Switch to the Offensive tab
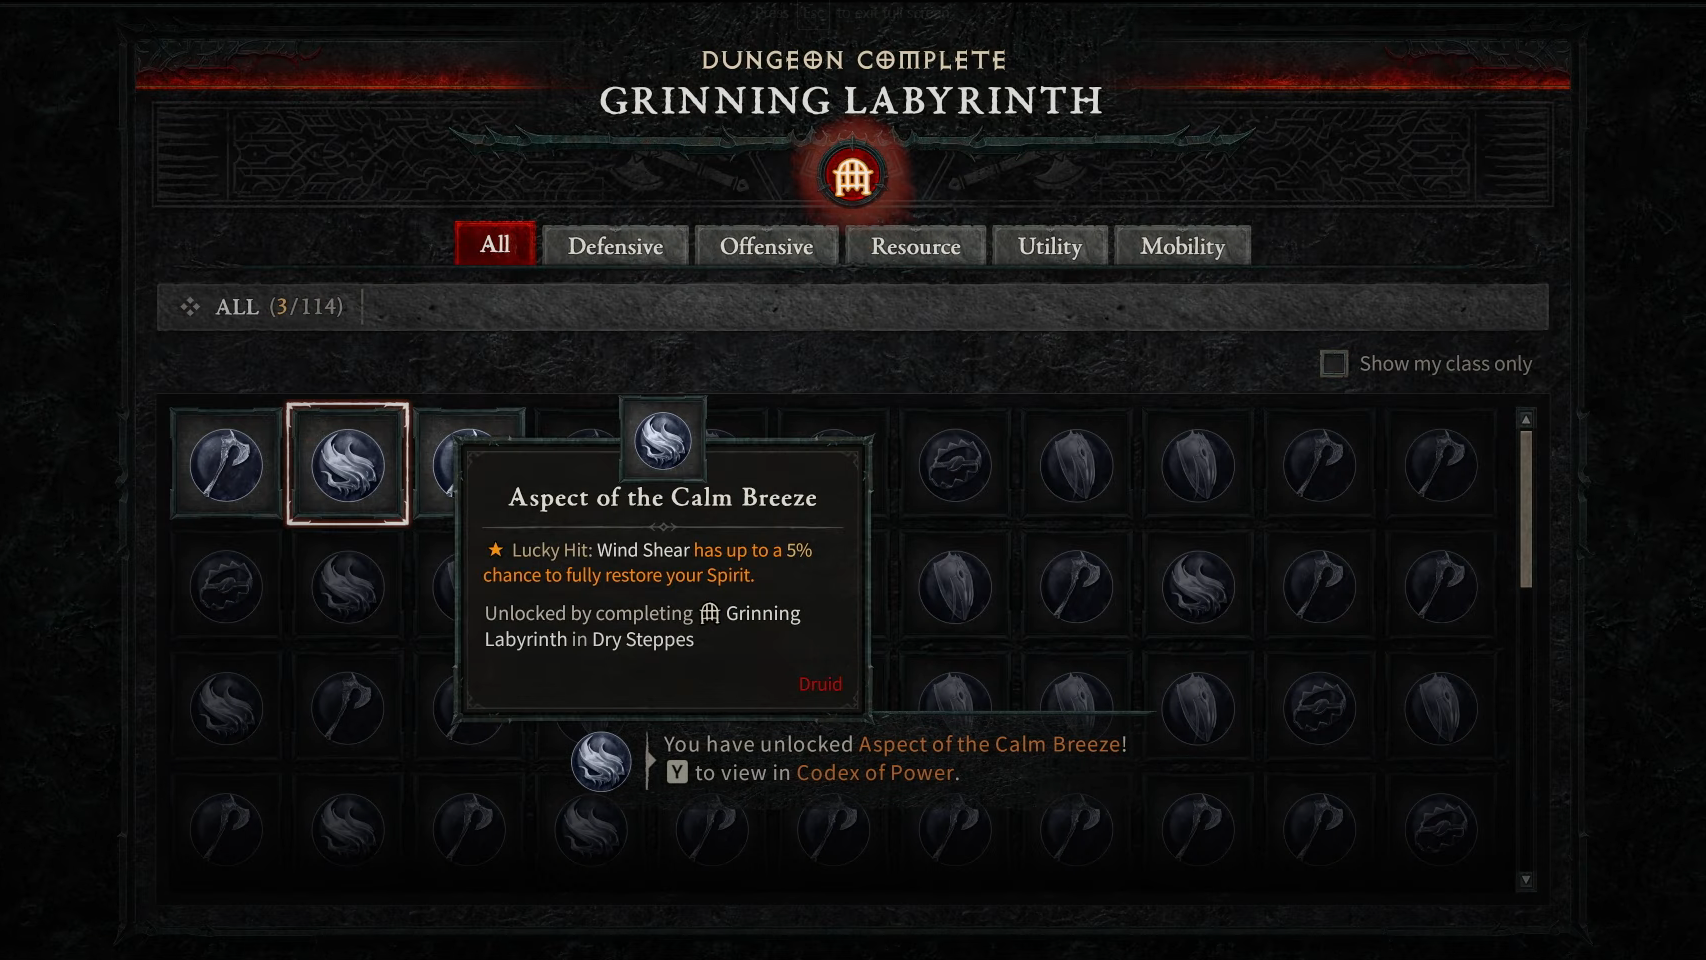 coord(766,246)
